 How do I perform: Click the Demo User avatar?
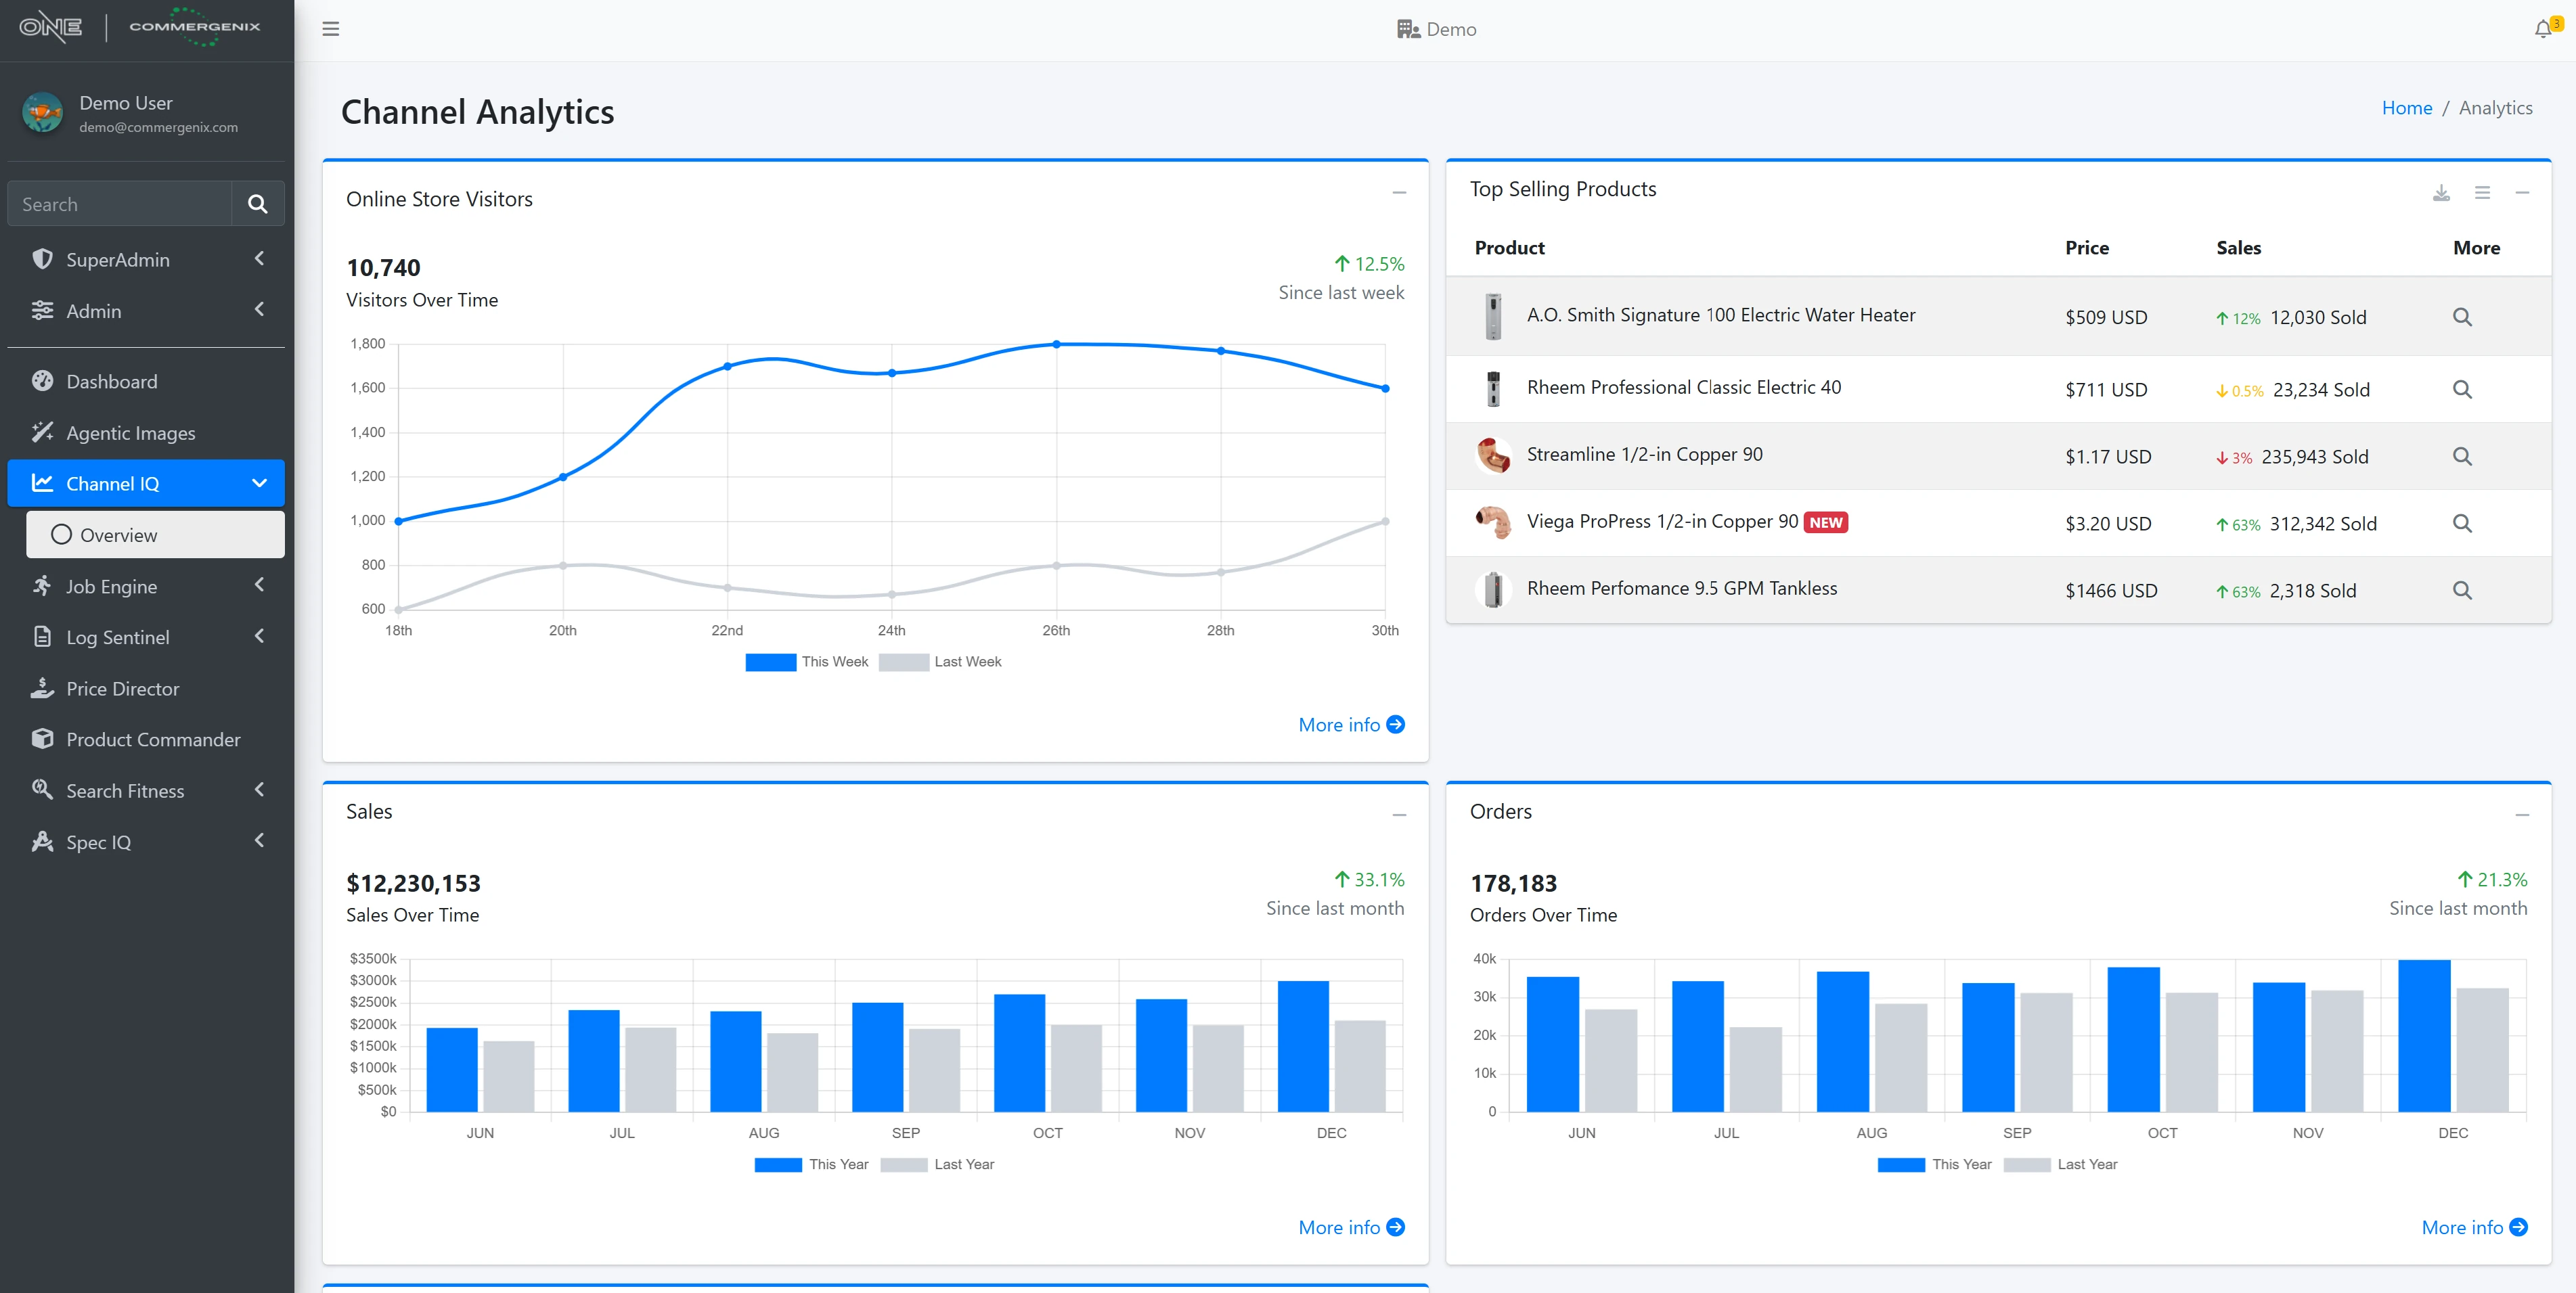pos(43,113)
